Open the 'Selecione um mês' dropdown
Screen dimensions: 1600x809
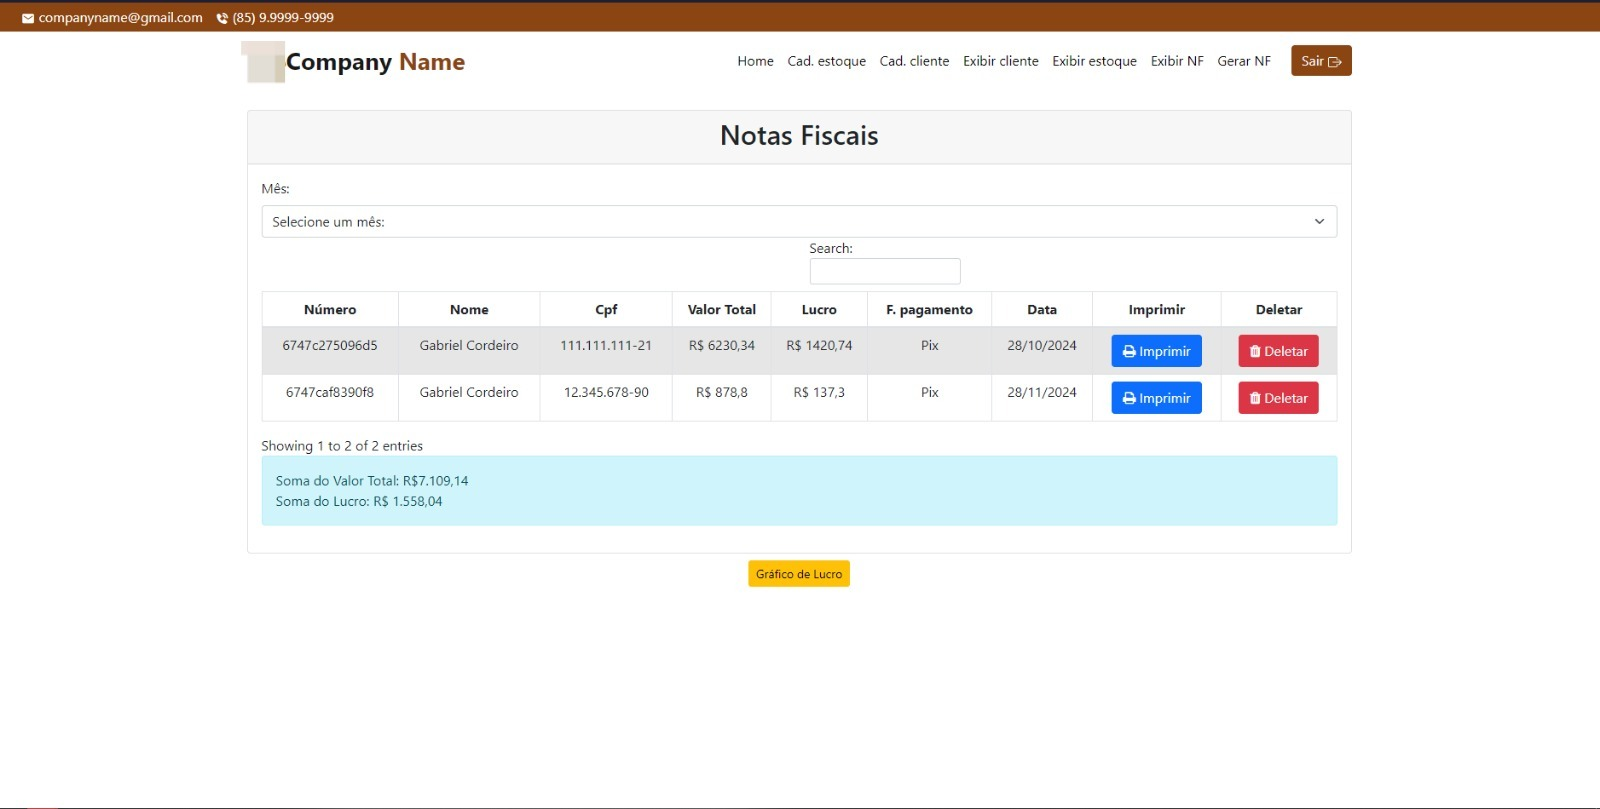[799, 222]
